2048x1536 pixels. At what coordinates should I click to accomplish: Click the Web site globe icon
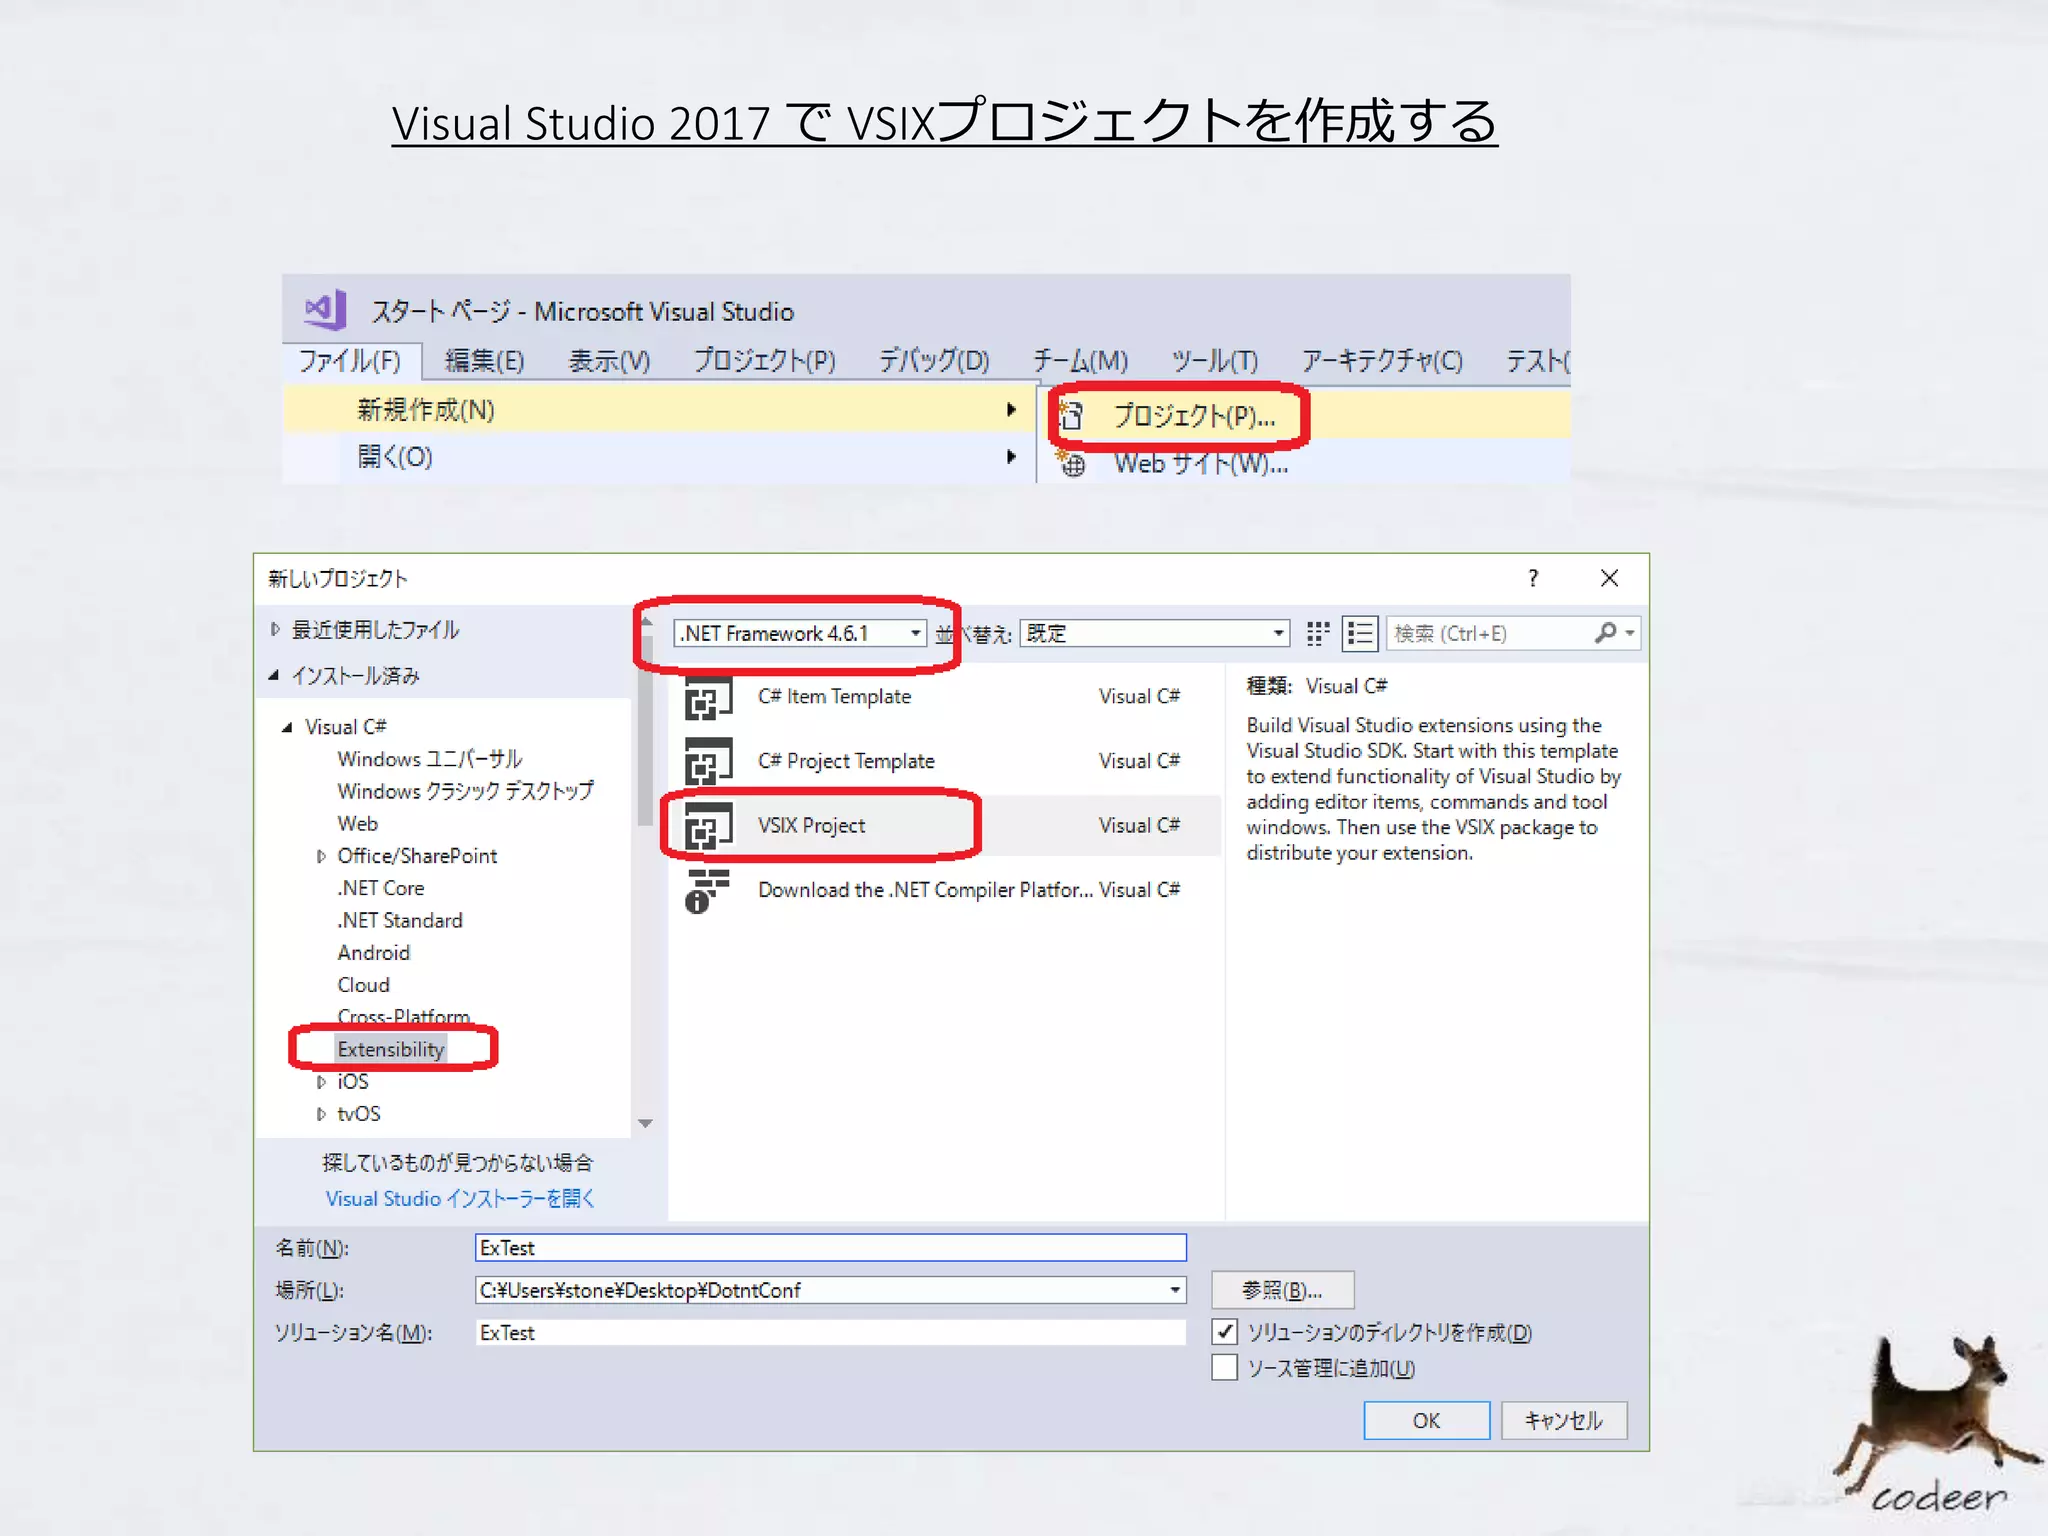pos(1072,463)
